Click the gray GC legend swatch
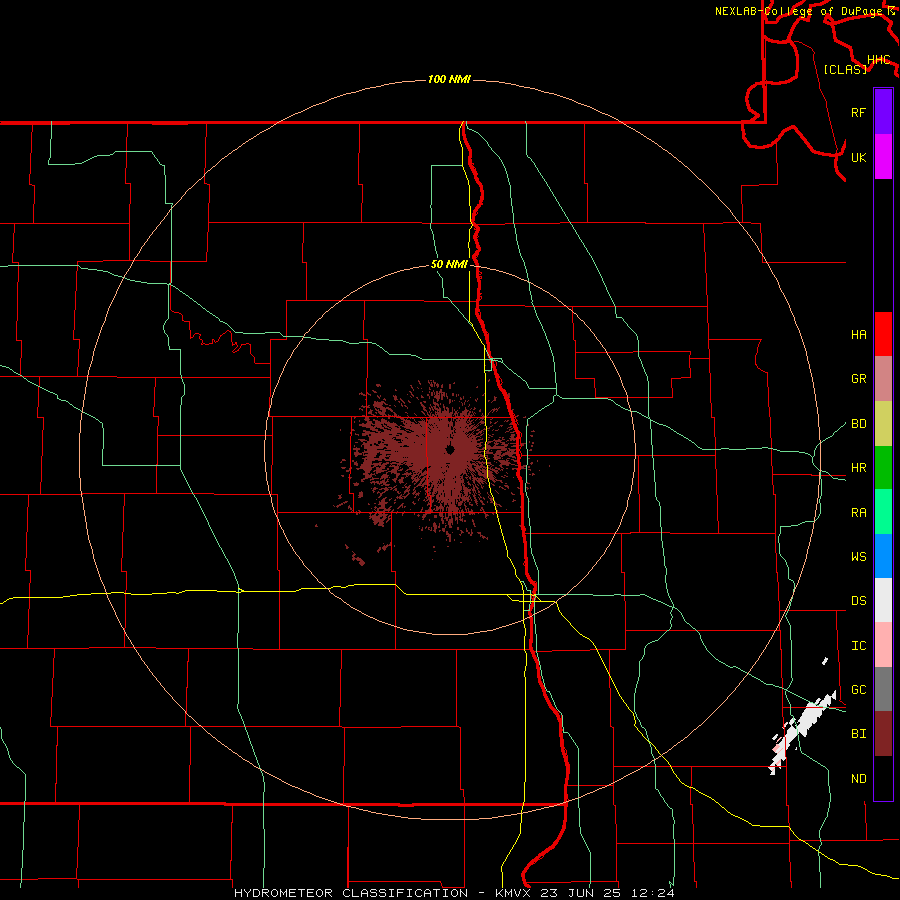The image size is (900, 900). coord(883,689)
